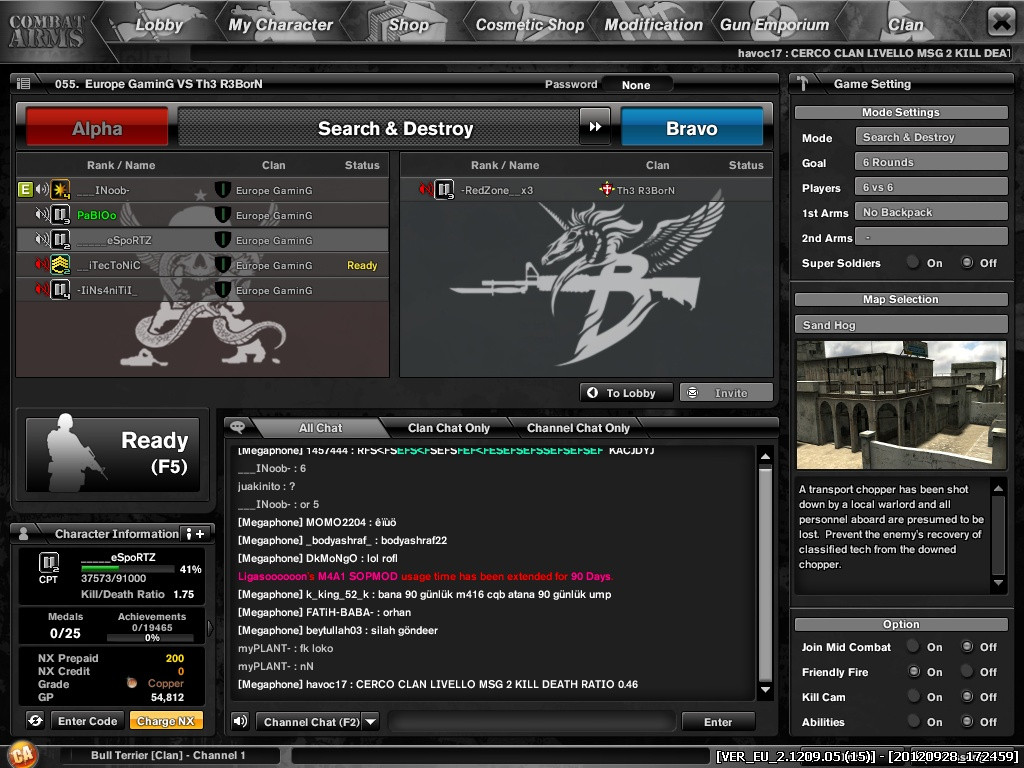
Task: Open Gun Emporium menu
Action: 774,25
